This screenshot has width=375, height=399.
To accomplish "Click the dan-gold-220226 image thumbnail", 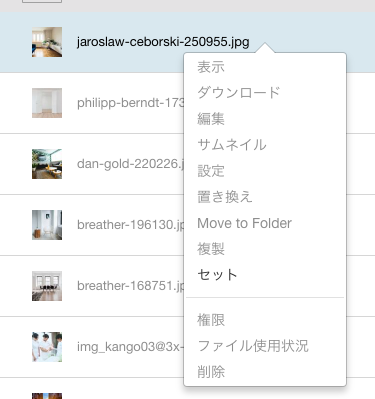I will coord(47,164).
